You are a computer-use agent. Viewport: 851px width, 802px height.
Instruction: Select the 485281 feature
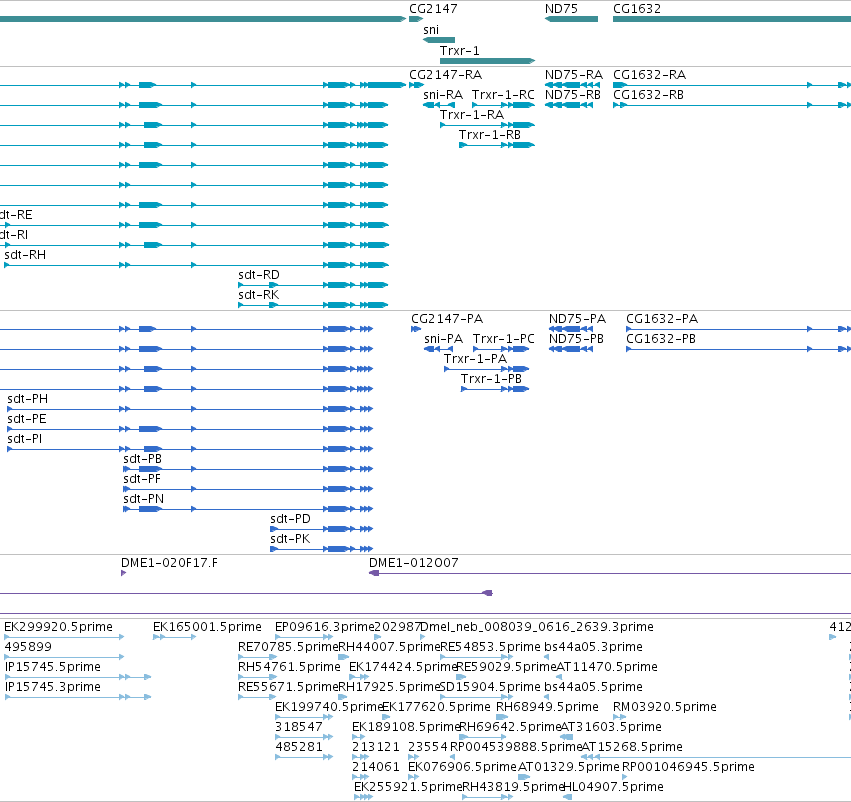point(304,757)
